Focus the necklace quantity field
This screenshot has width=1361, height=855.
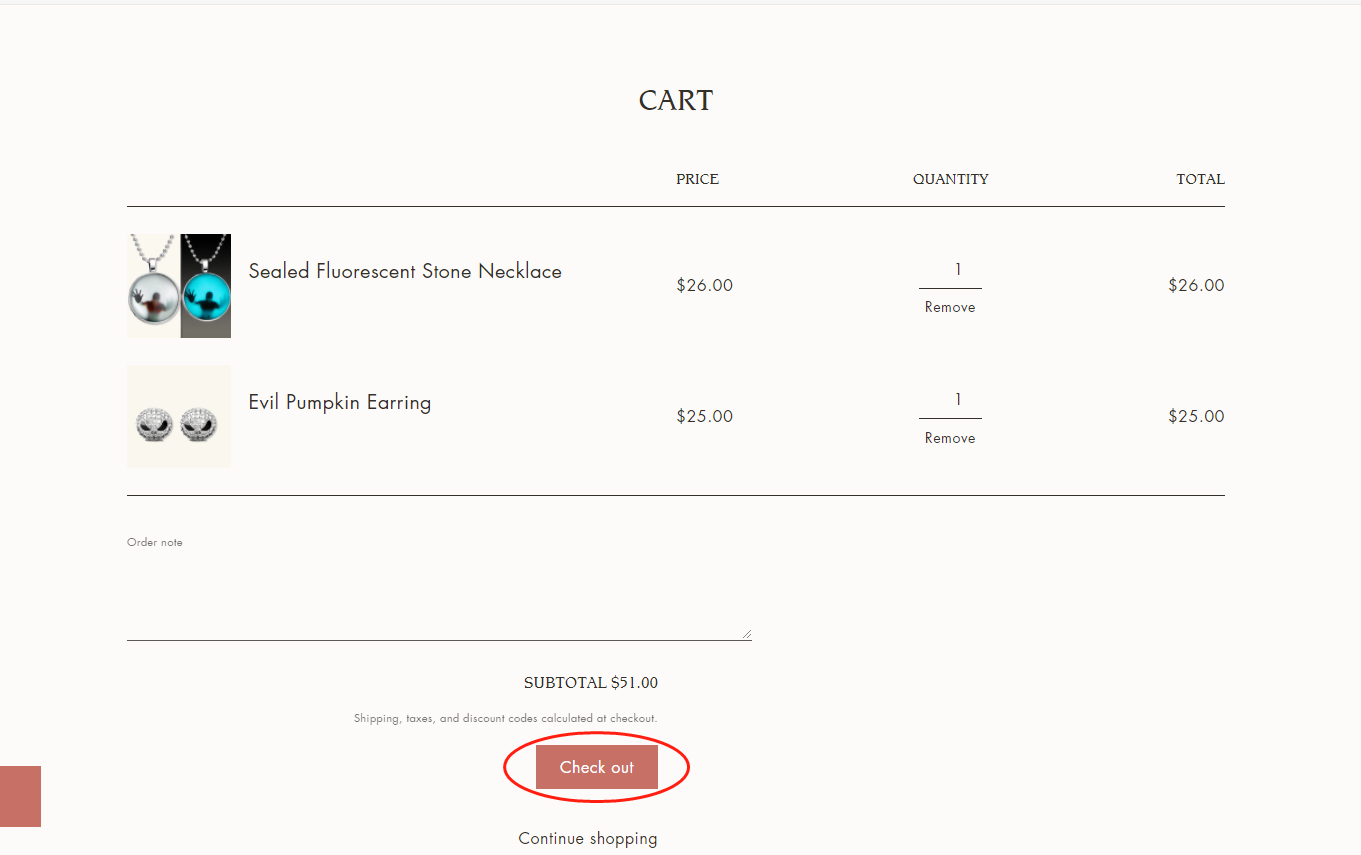(951, 270)
